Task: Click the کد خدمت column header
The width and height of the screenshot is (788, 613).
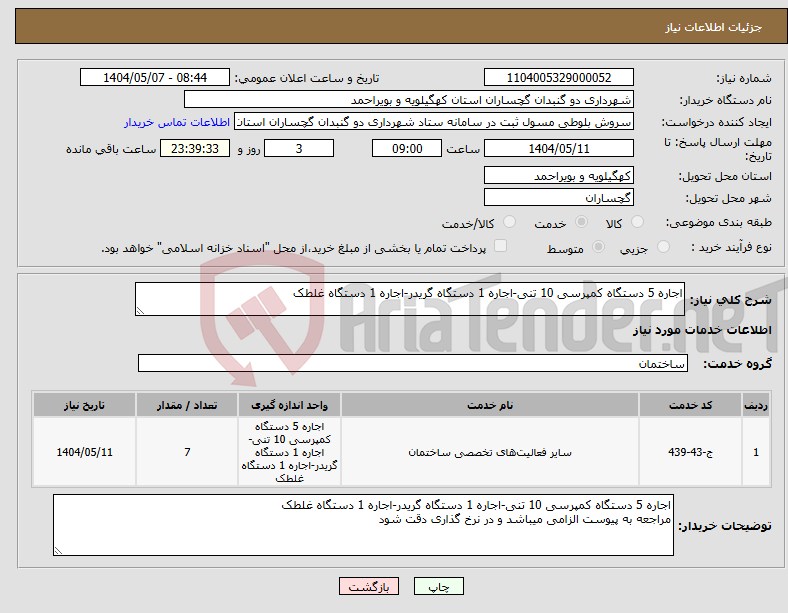Action: (691, 405)
